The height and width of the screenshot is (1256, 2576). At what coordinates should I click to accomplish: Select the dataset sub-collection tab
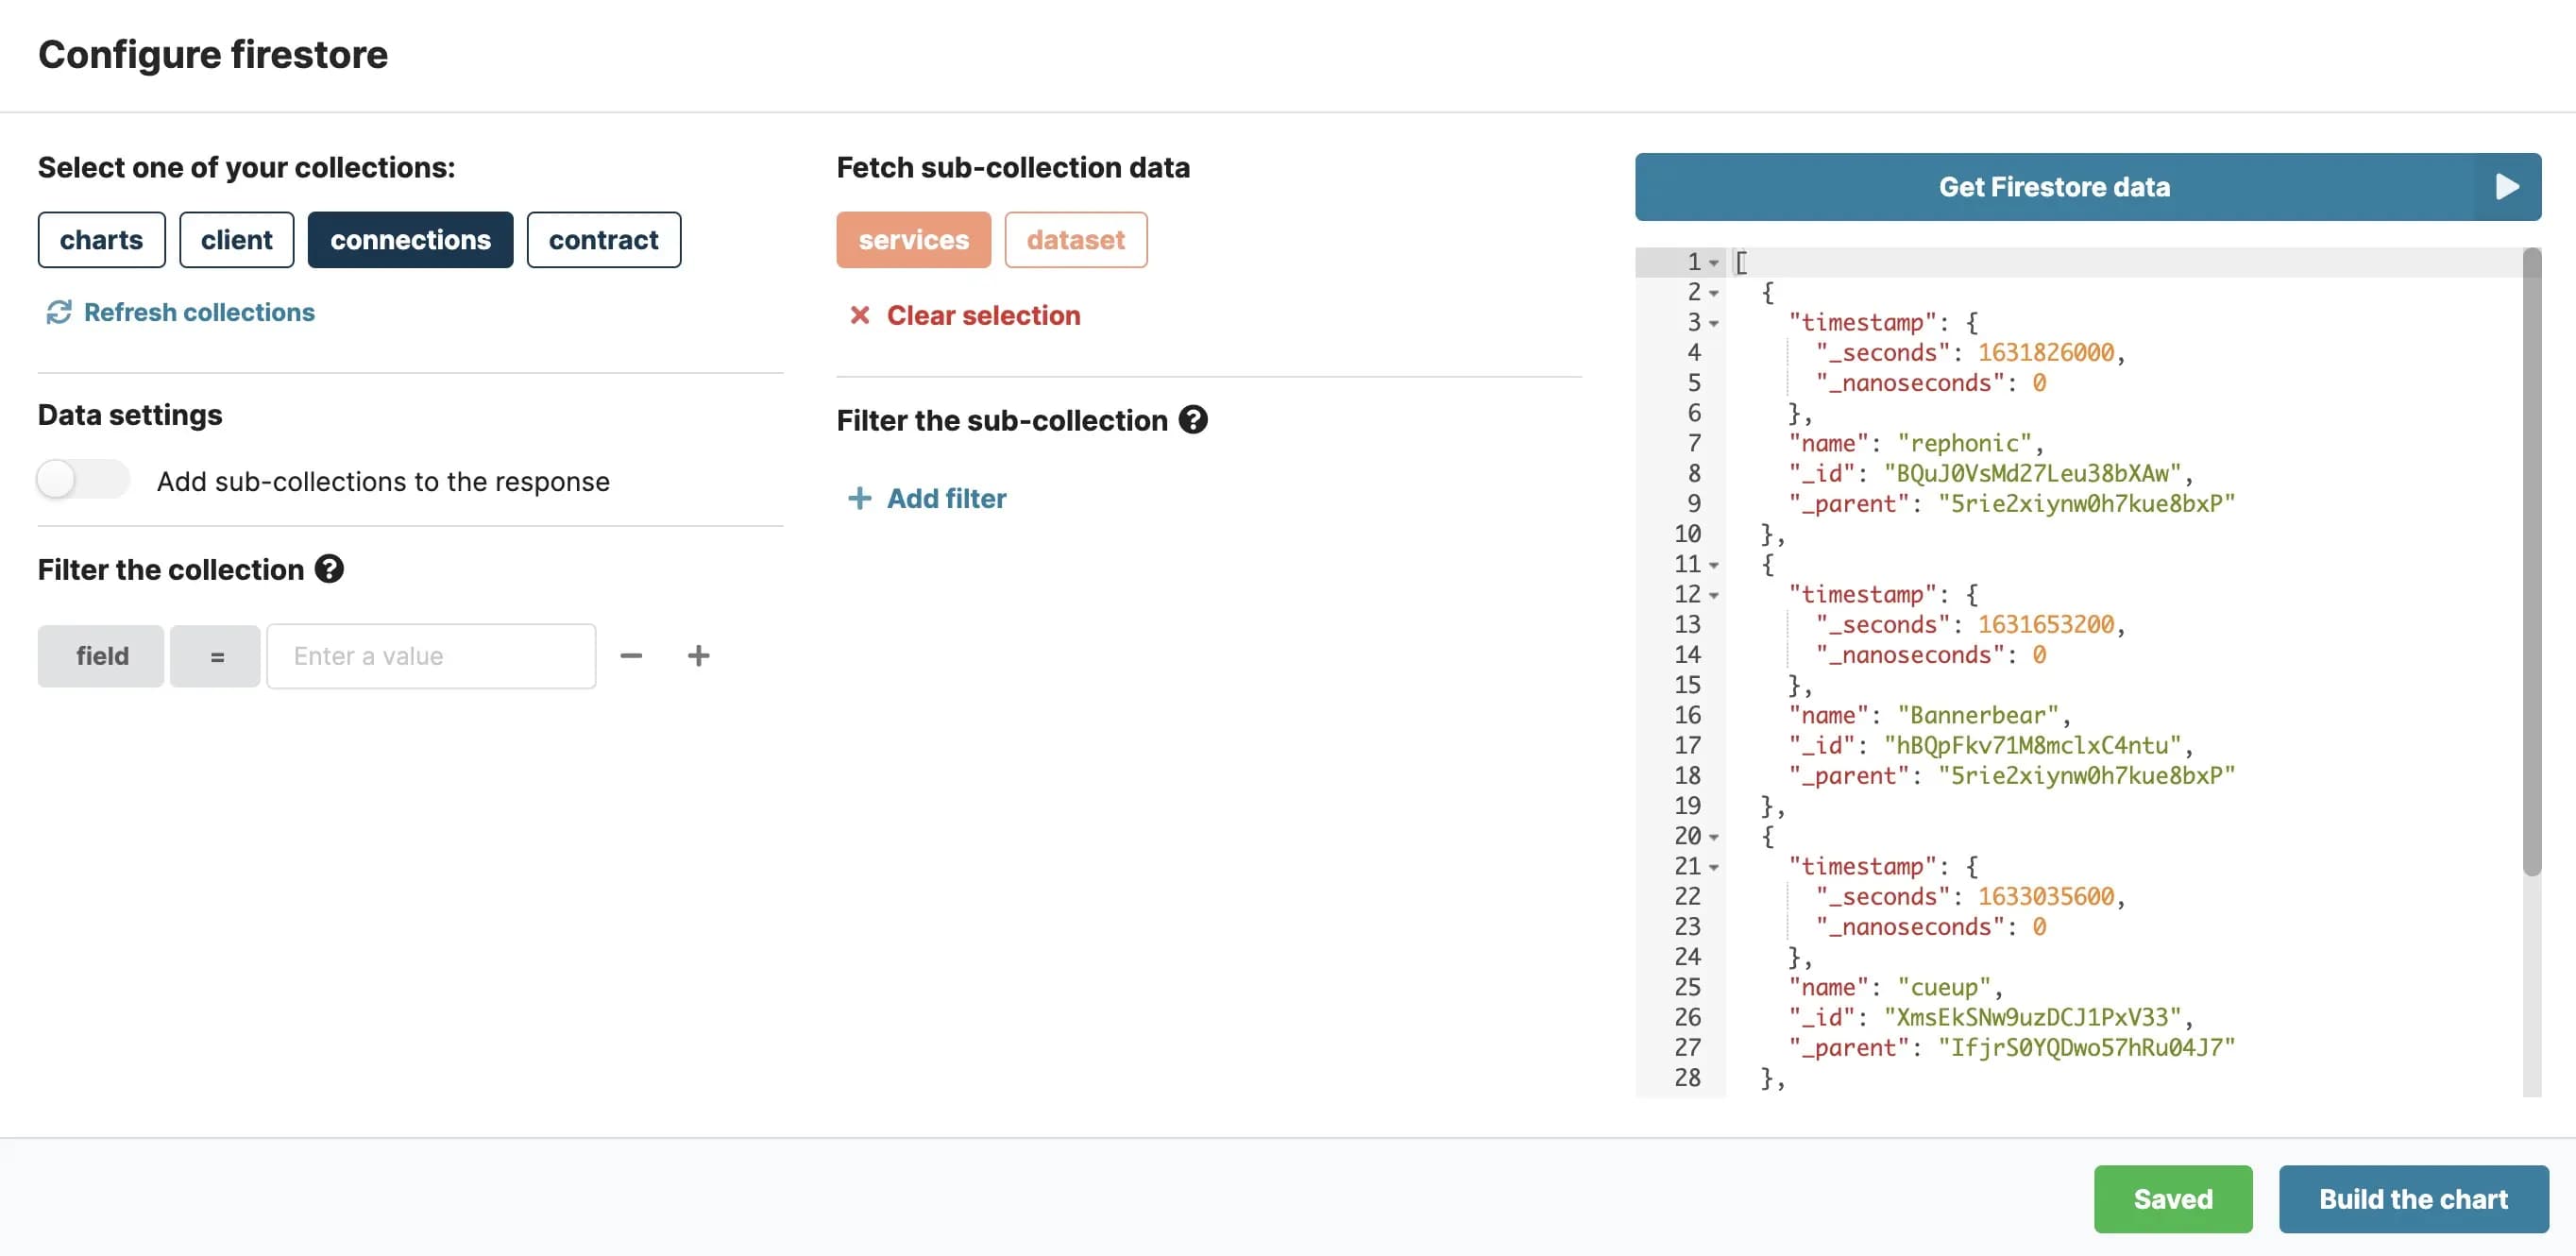point(1075,238)
